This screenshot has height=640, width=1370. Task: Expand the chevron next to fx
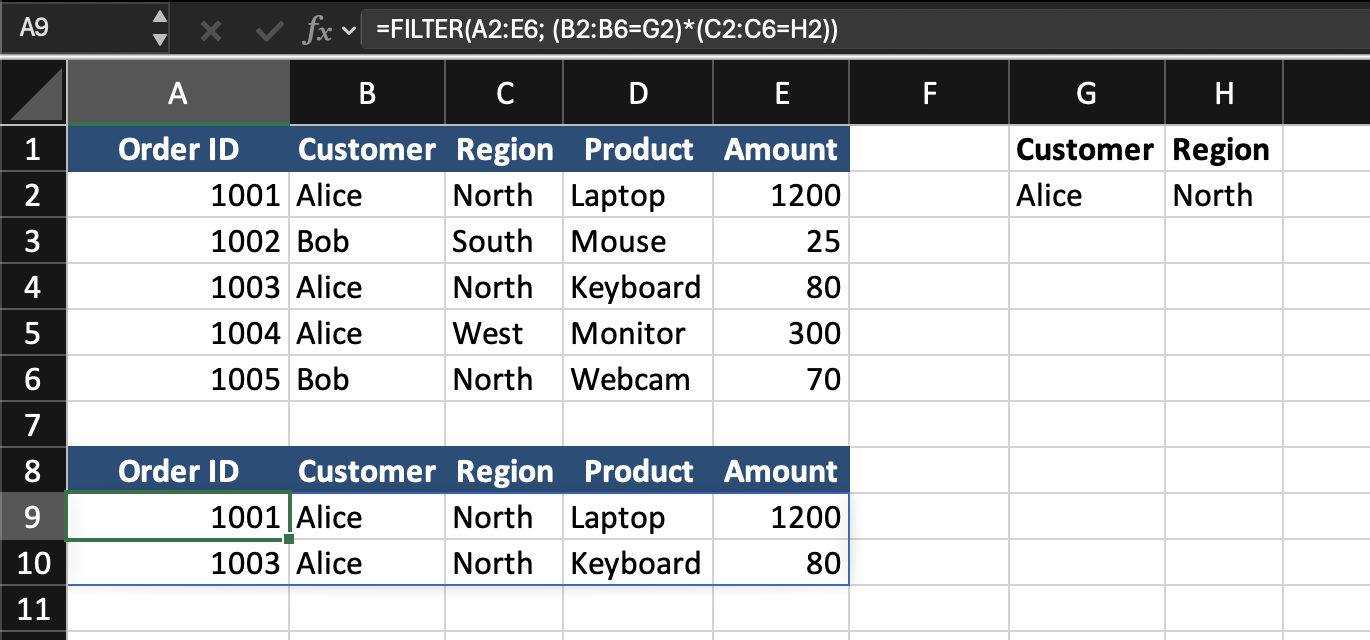[x=349, y=31]
